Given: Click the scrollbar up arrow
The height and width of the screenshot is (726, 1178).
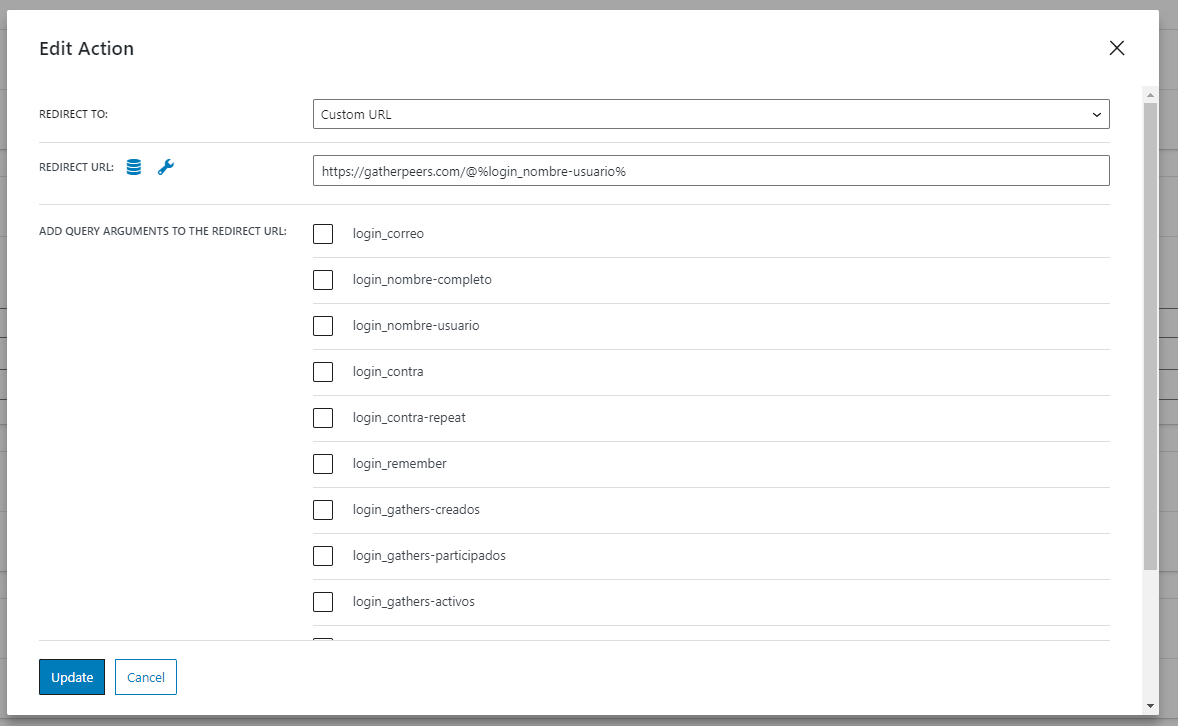Looking at the screenshot, I should point(1150,94).
